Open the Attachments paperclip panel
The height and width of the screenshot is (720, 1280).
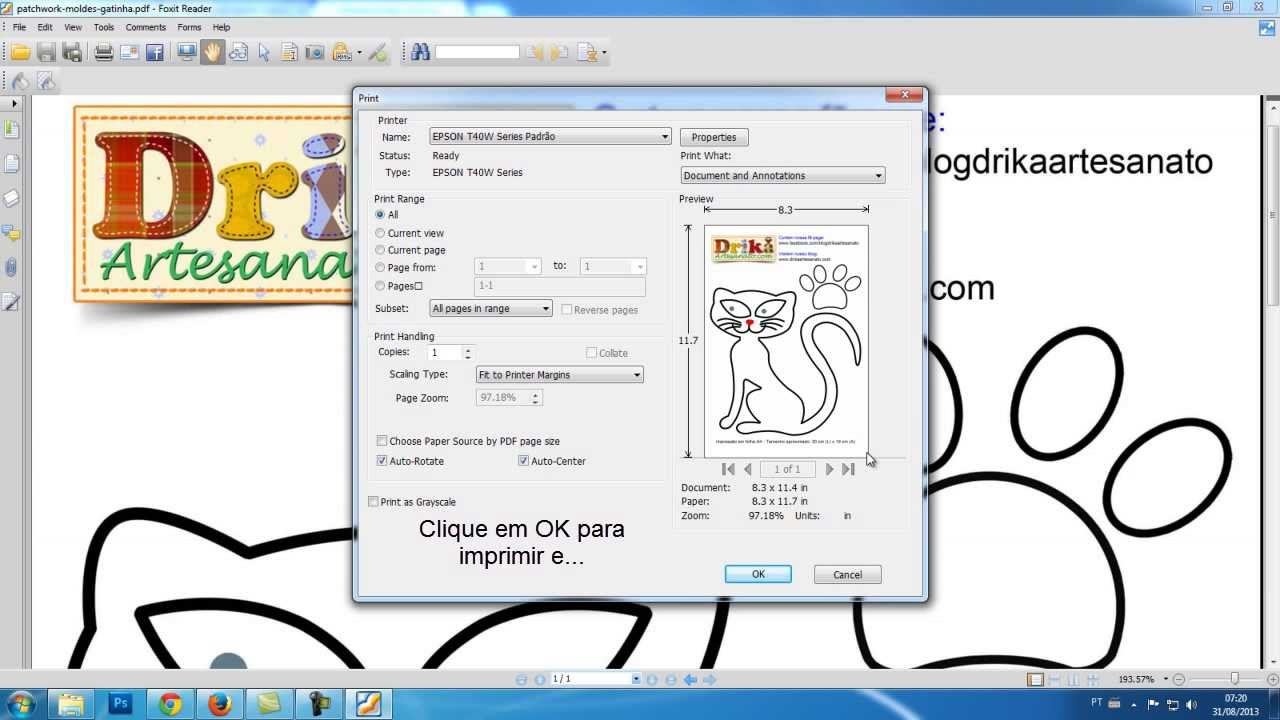pos(12,267)
